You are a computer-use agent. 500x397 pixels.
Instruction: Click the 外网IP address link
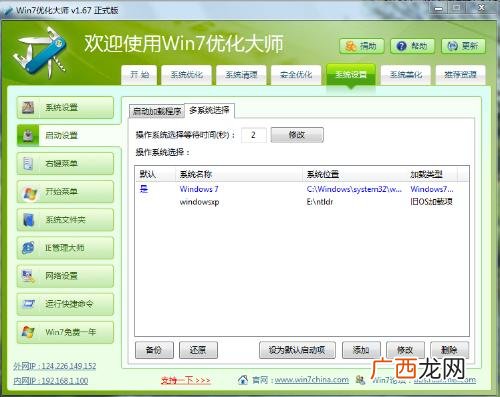55,366
